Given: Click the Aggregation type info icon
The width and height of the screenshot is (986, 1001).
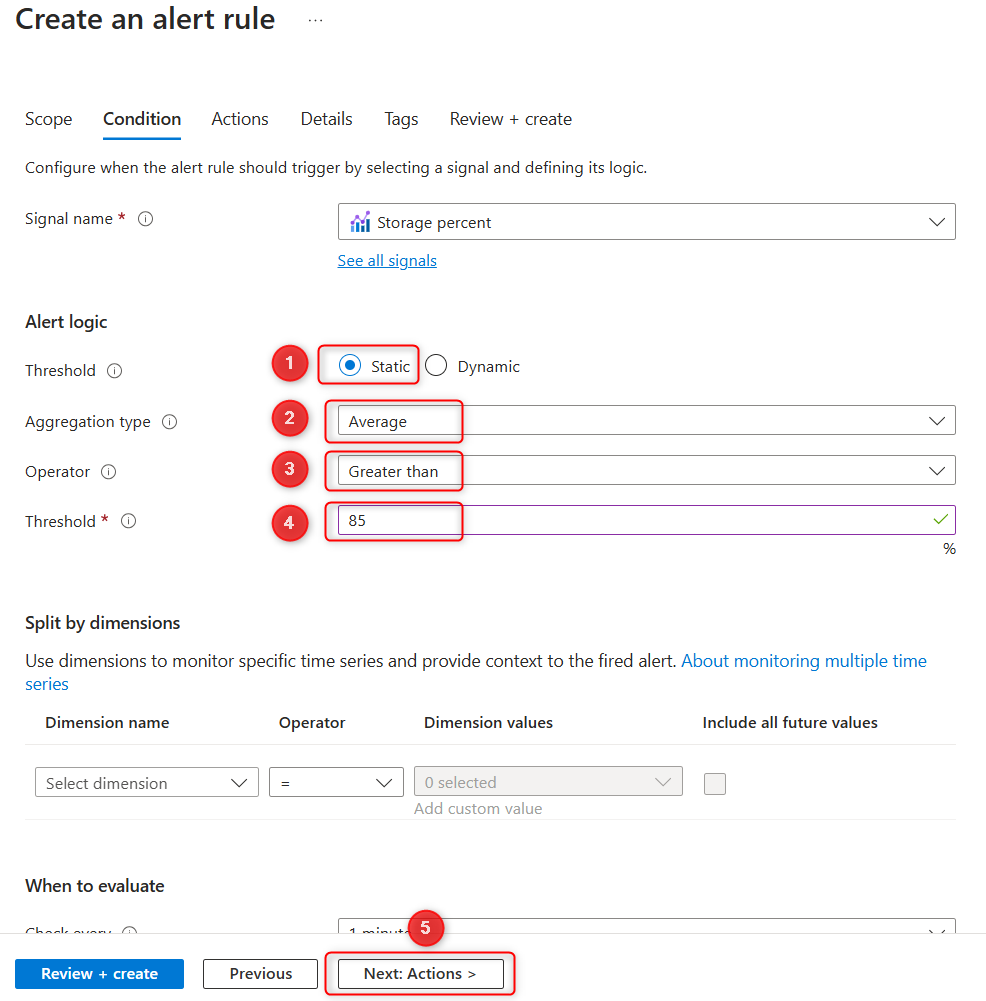Looking at the screenshot, I should click(x=169, y=422).
